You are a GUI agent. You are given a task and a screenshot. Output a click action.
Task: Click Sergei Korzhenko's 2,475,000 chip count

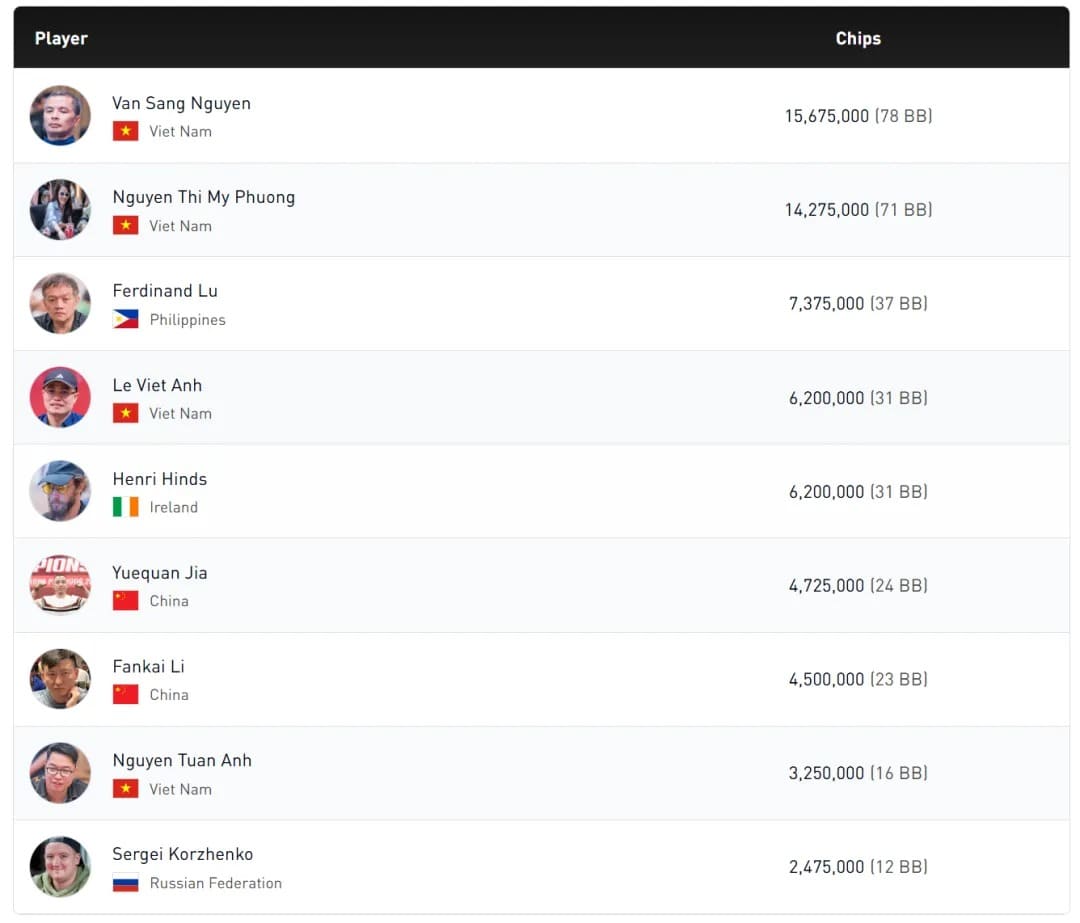tap(826, 867)
